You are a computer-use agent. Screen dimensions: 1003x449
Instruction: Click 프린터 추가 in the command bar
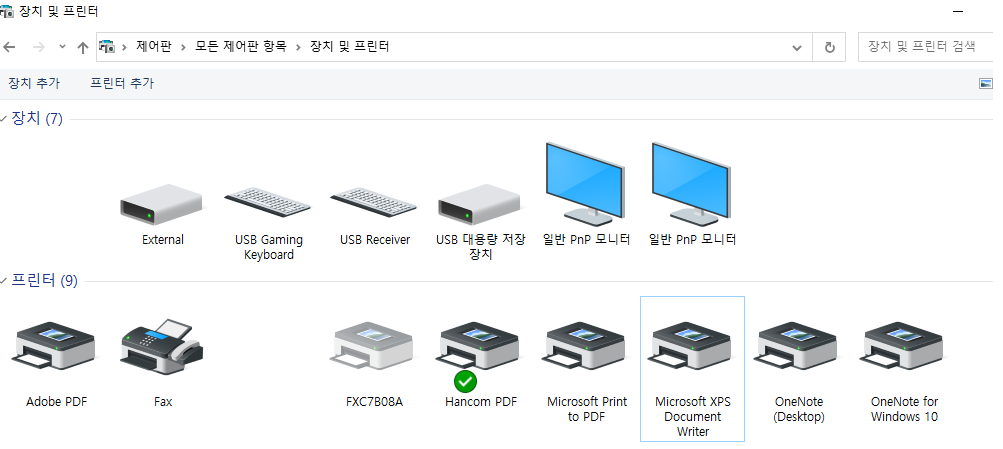[122, 83]
